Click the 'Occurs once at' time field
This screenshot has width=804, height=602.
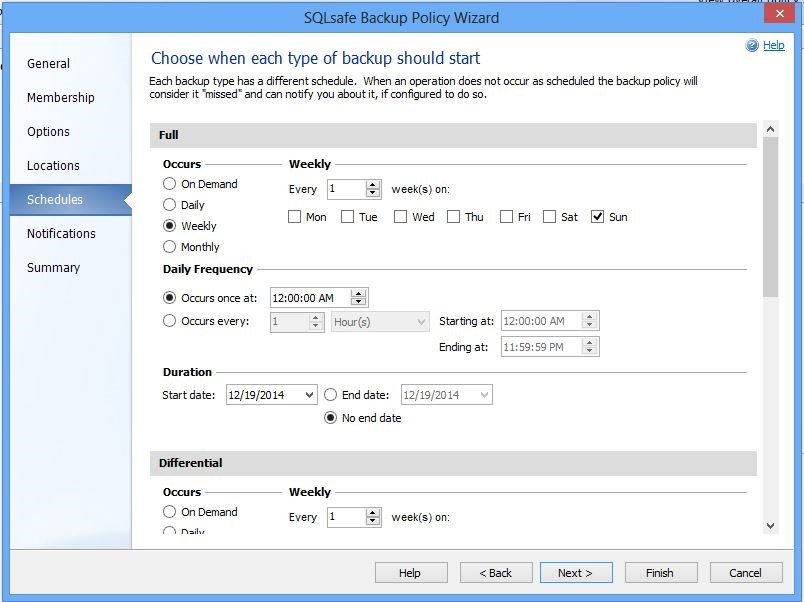(311, 298)
